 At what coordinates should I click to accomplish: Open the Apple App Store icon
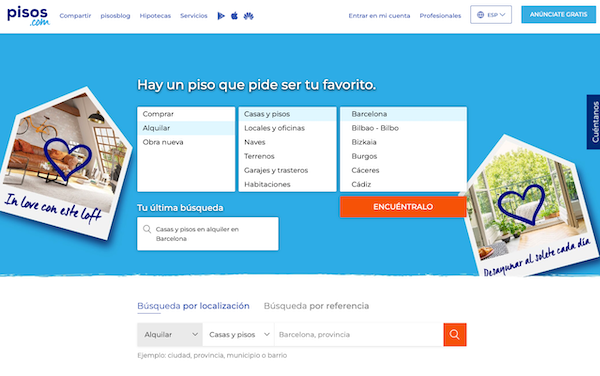(x=234, y=16)
